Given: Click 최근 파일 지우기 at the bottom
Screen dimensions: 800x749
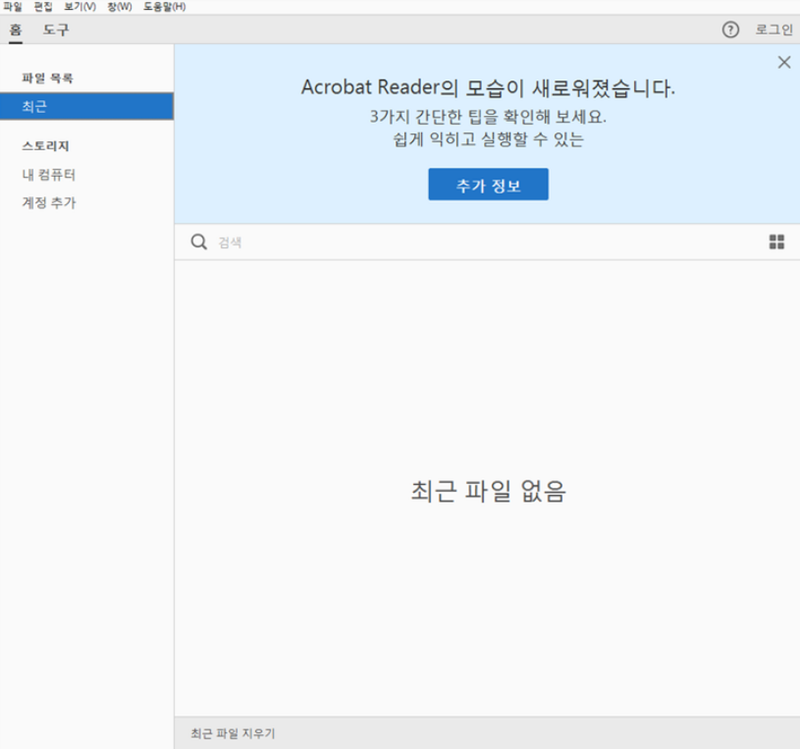Looking at the screenshot, I should pyautogui.click(x=233, y=733).
